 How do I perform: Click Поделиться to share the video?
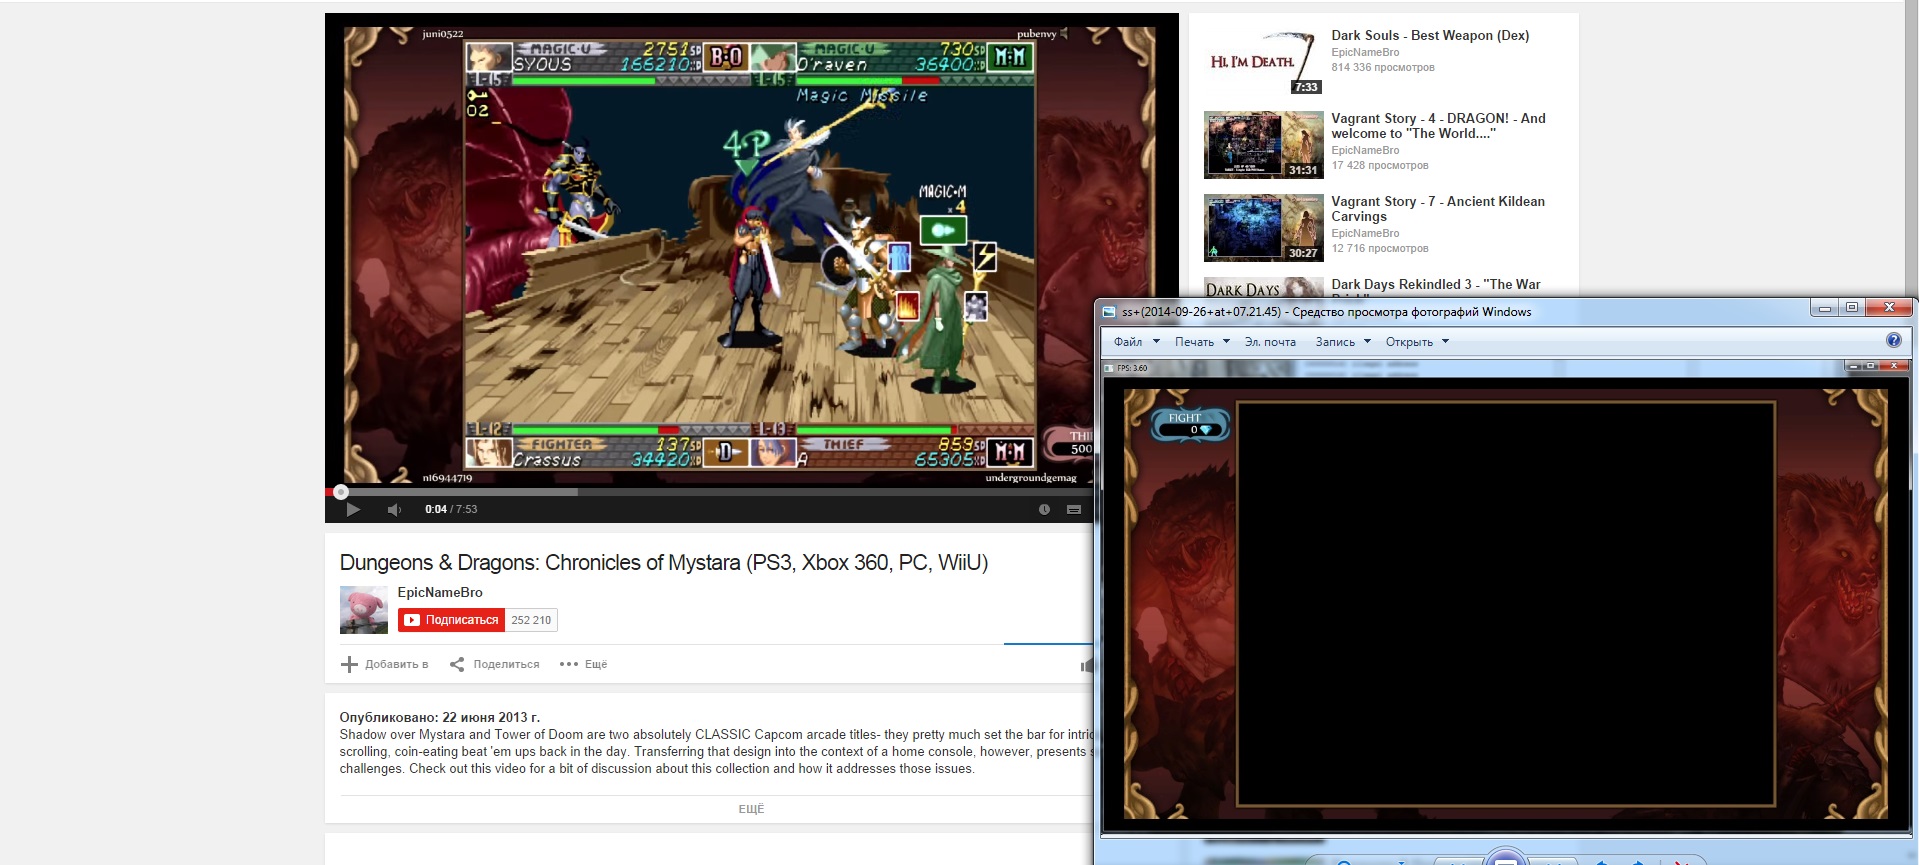coord(506,664)
